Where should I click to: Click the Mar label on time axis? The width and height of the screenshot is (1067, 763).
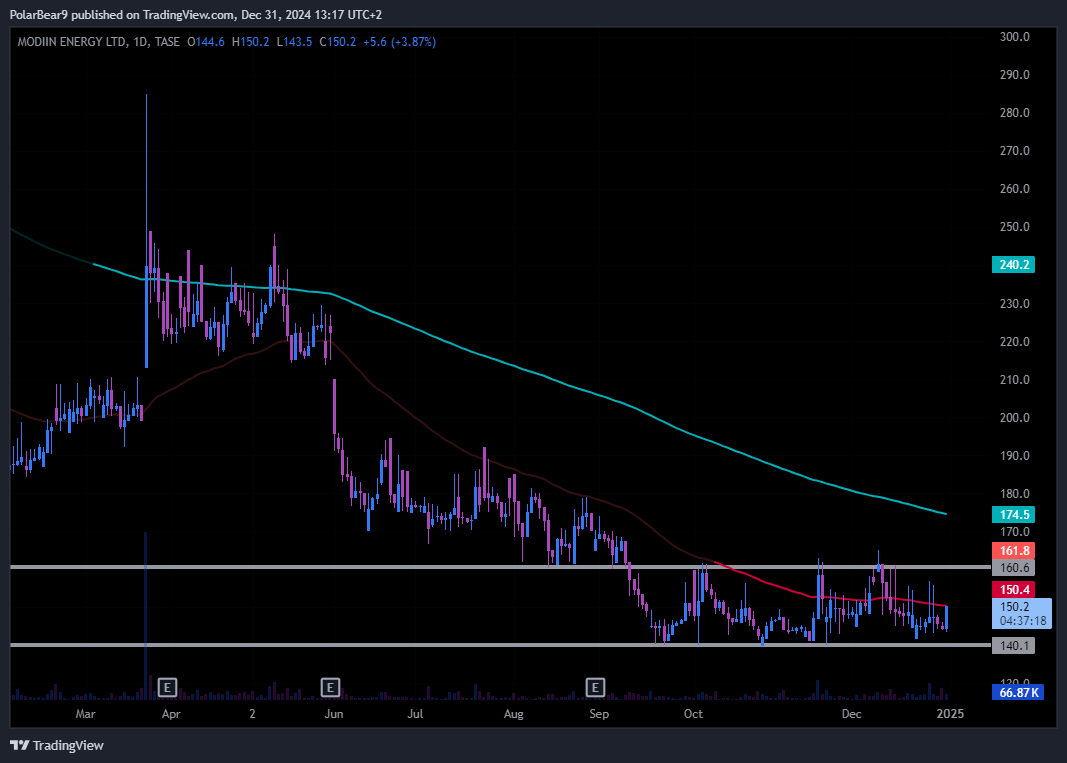[x=86, y=715]
